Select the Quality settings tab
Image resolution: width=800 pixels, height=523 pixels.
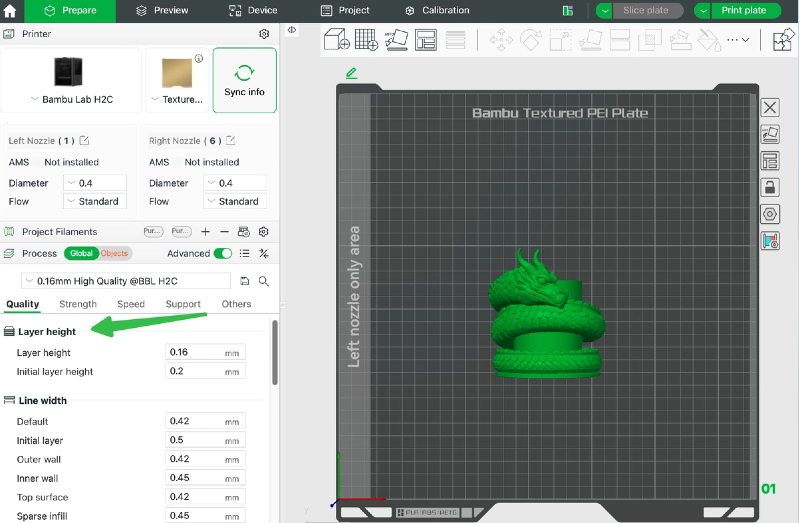point(22,304)
